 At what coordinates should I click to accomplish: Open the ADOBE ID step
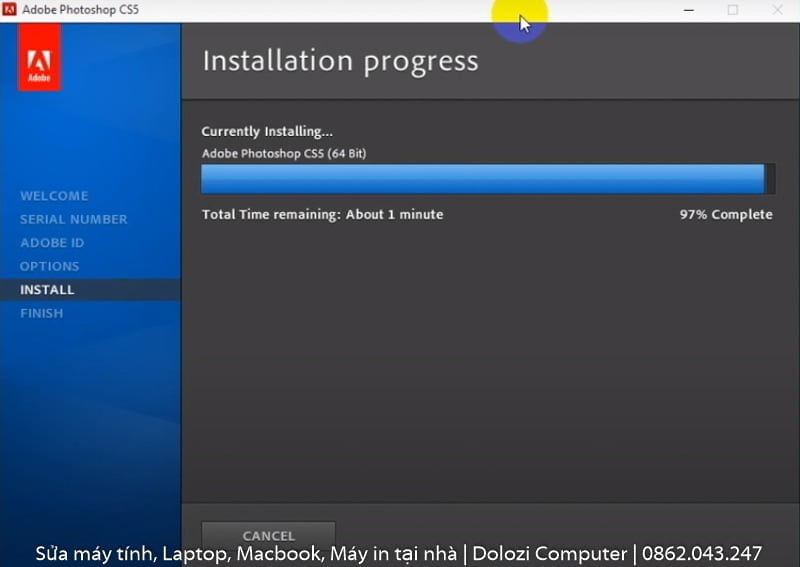click(x=52, y=243)
